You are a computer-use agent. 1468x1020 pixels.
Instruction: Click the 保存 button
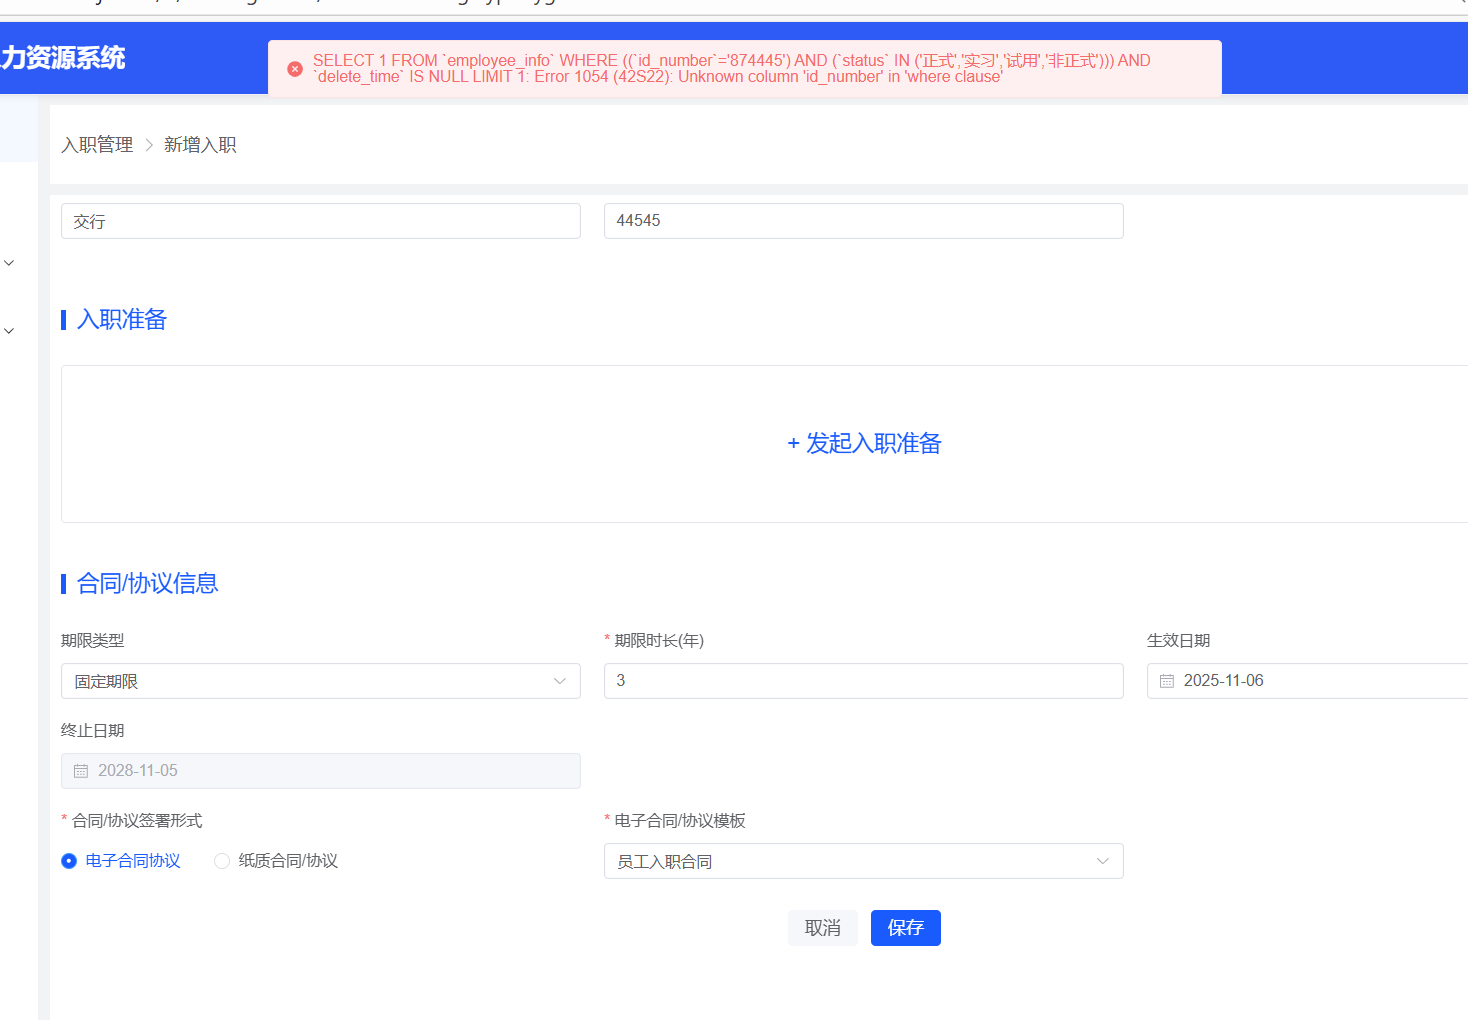pos(906,928)
